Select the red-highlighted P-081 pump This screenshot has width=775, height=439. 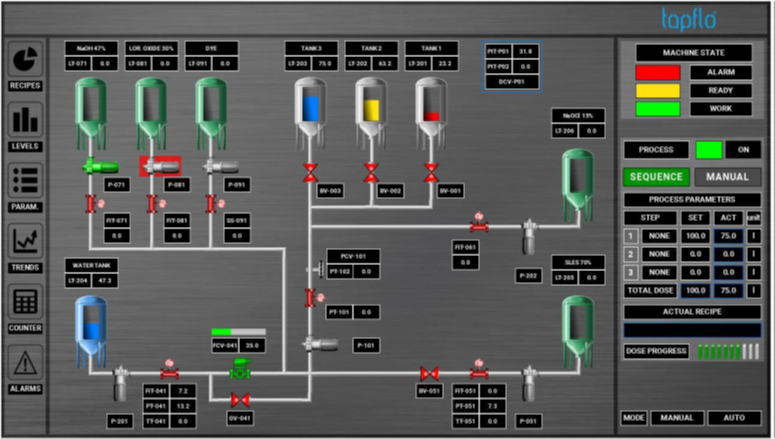[159, 166]
